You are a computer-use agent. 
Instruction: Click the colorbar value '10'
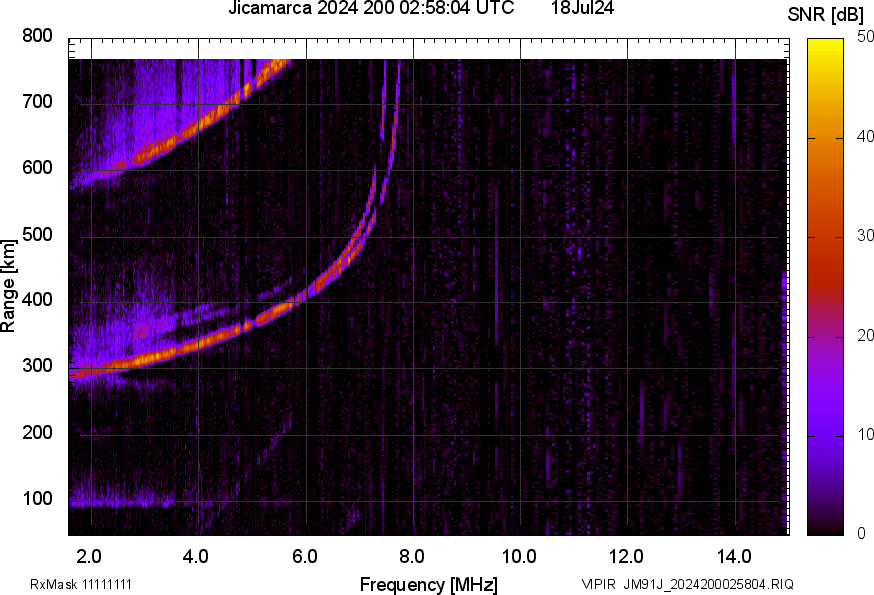(x=865, y=434)
